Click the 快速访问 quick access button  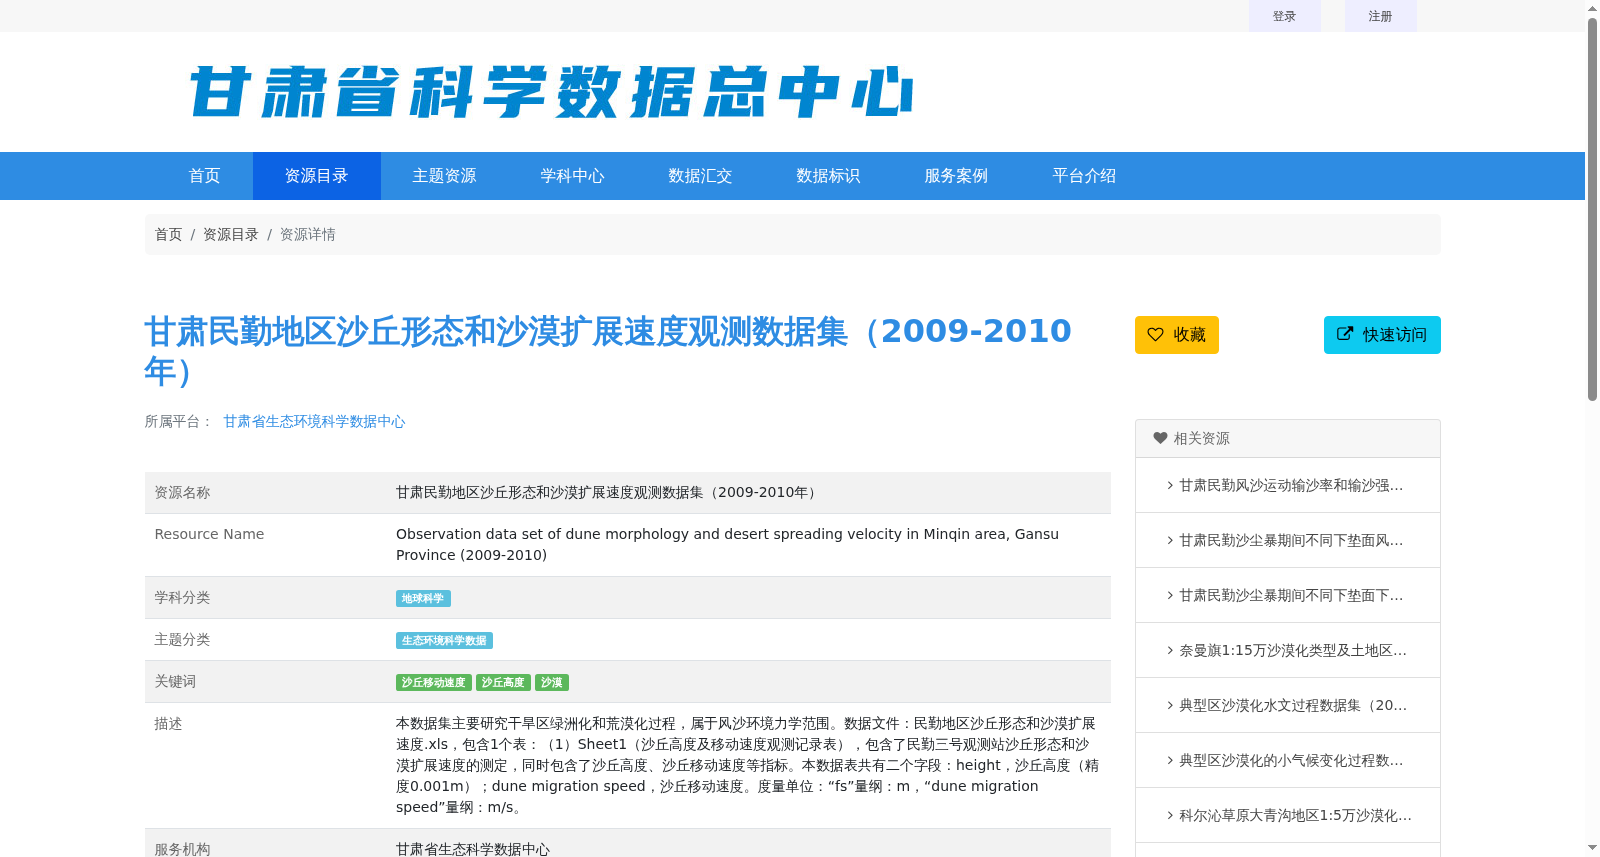click(x=1382, y=335)
